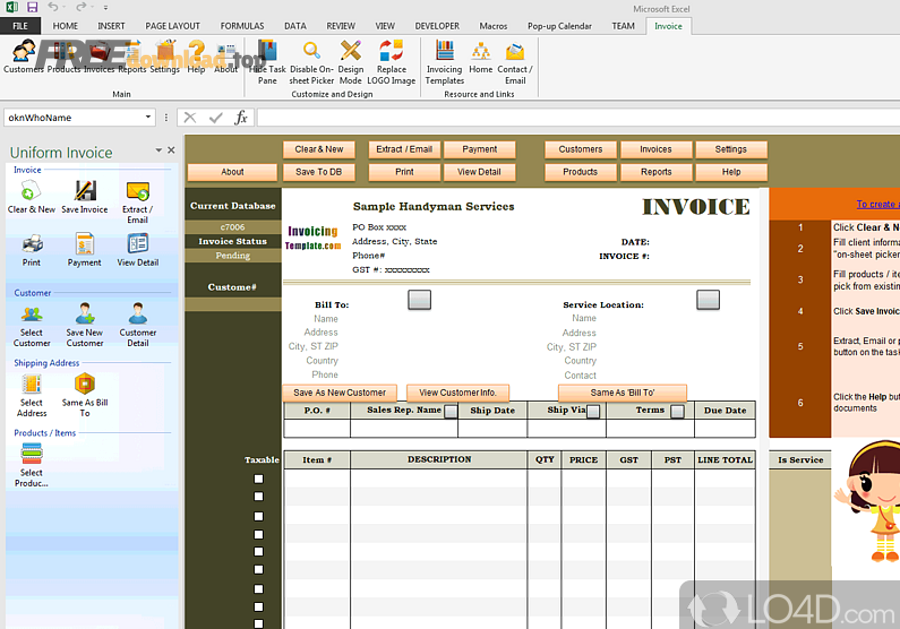The image size is (900, 629).
Task: Switch to PAGE LAYOUT tab
Action: coord(173,26)
